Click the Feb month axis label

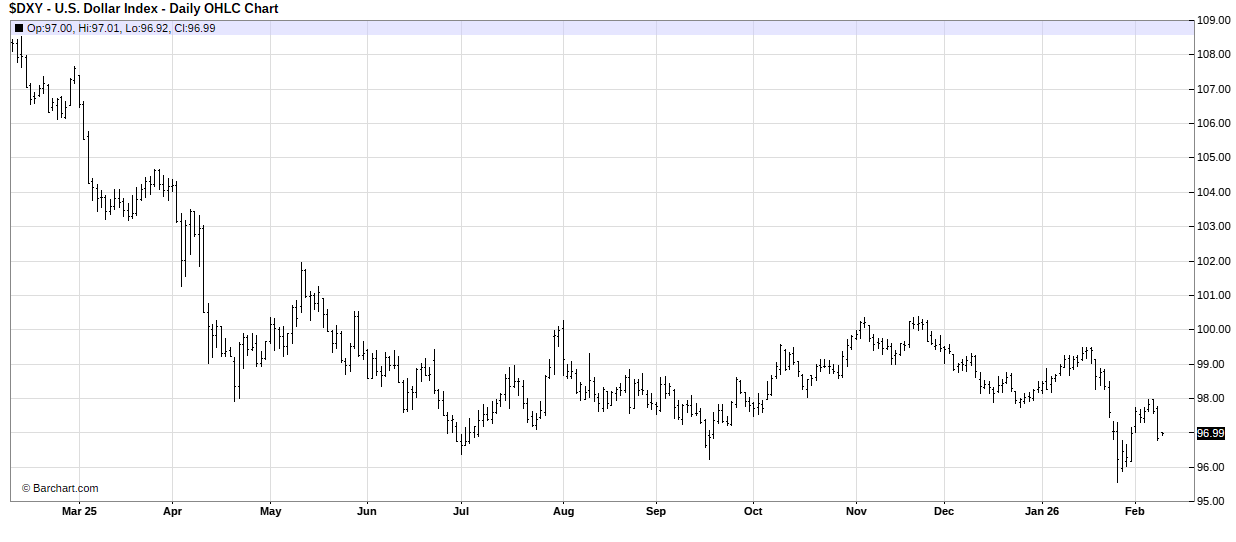coord(1135,511)
